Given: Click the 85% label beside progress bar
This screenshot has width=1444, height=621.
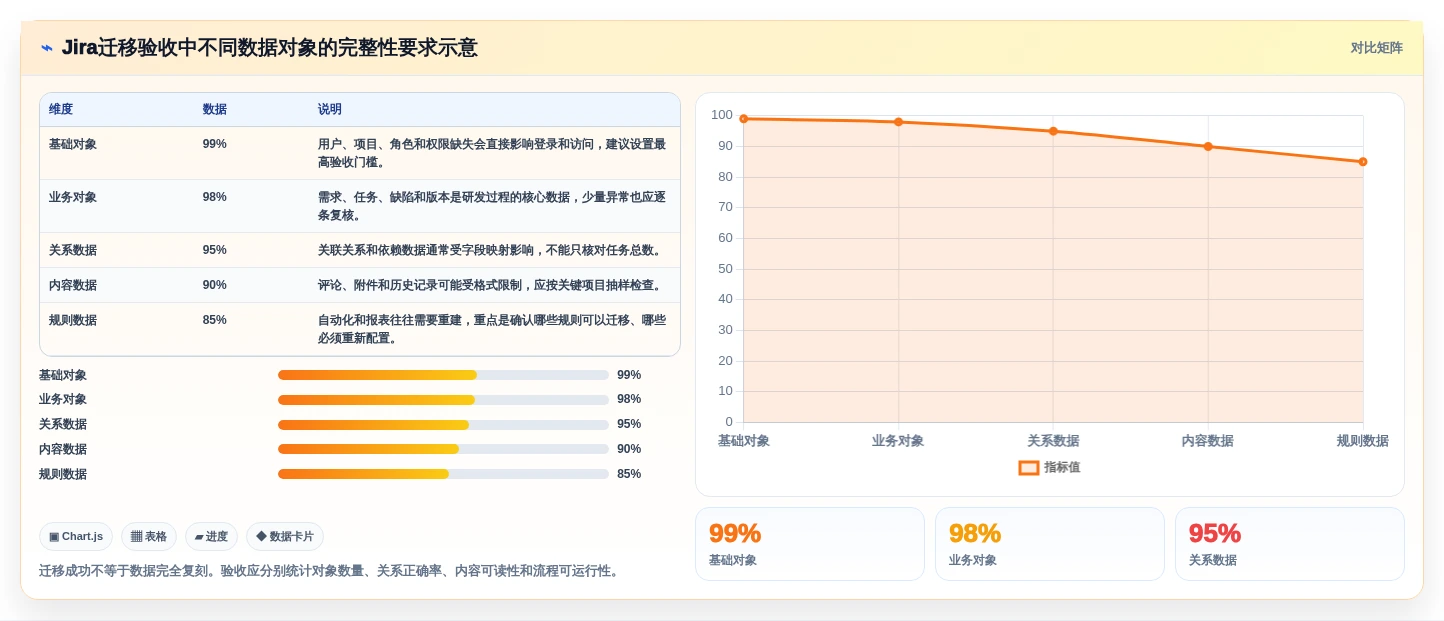Looking at the screenshot, I should click(x=629, y=474).
